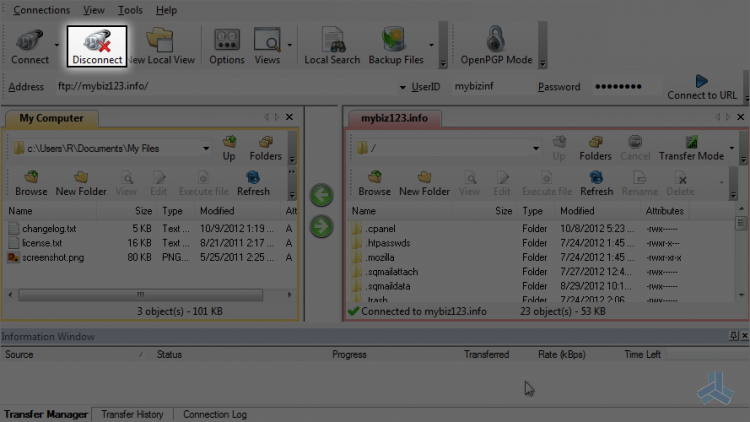Screen dimensions: 750x422
Task: Open Transfer Mode in remote pane
Action: coord(691,148)
